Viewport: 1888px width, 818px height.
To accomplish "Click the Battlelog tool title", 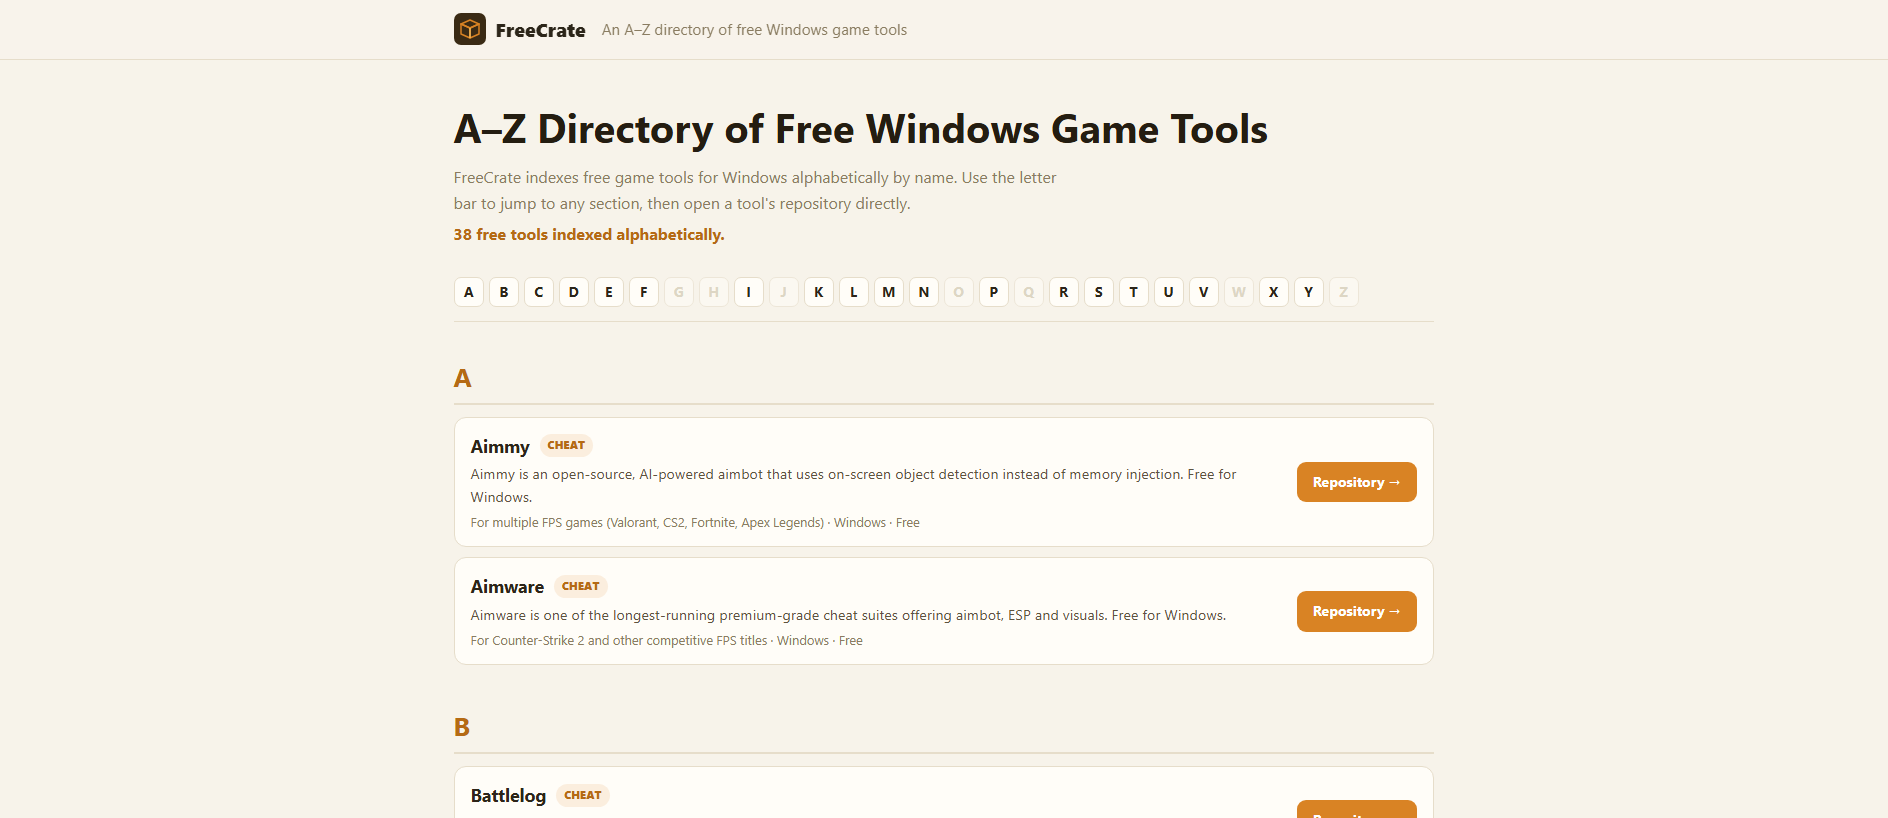I will [x=508, y=796].
